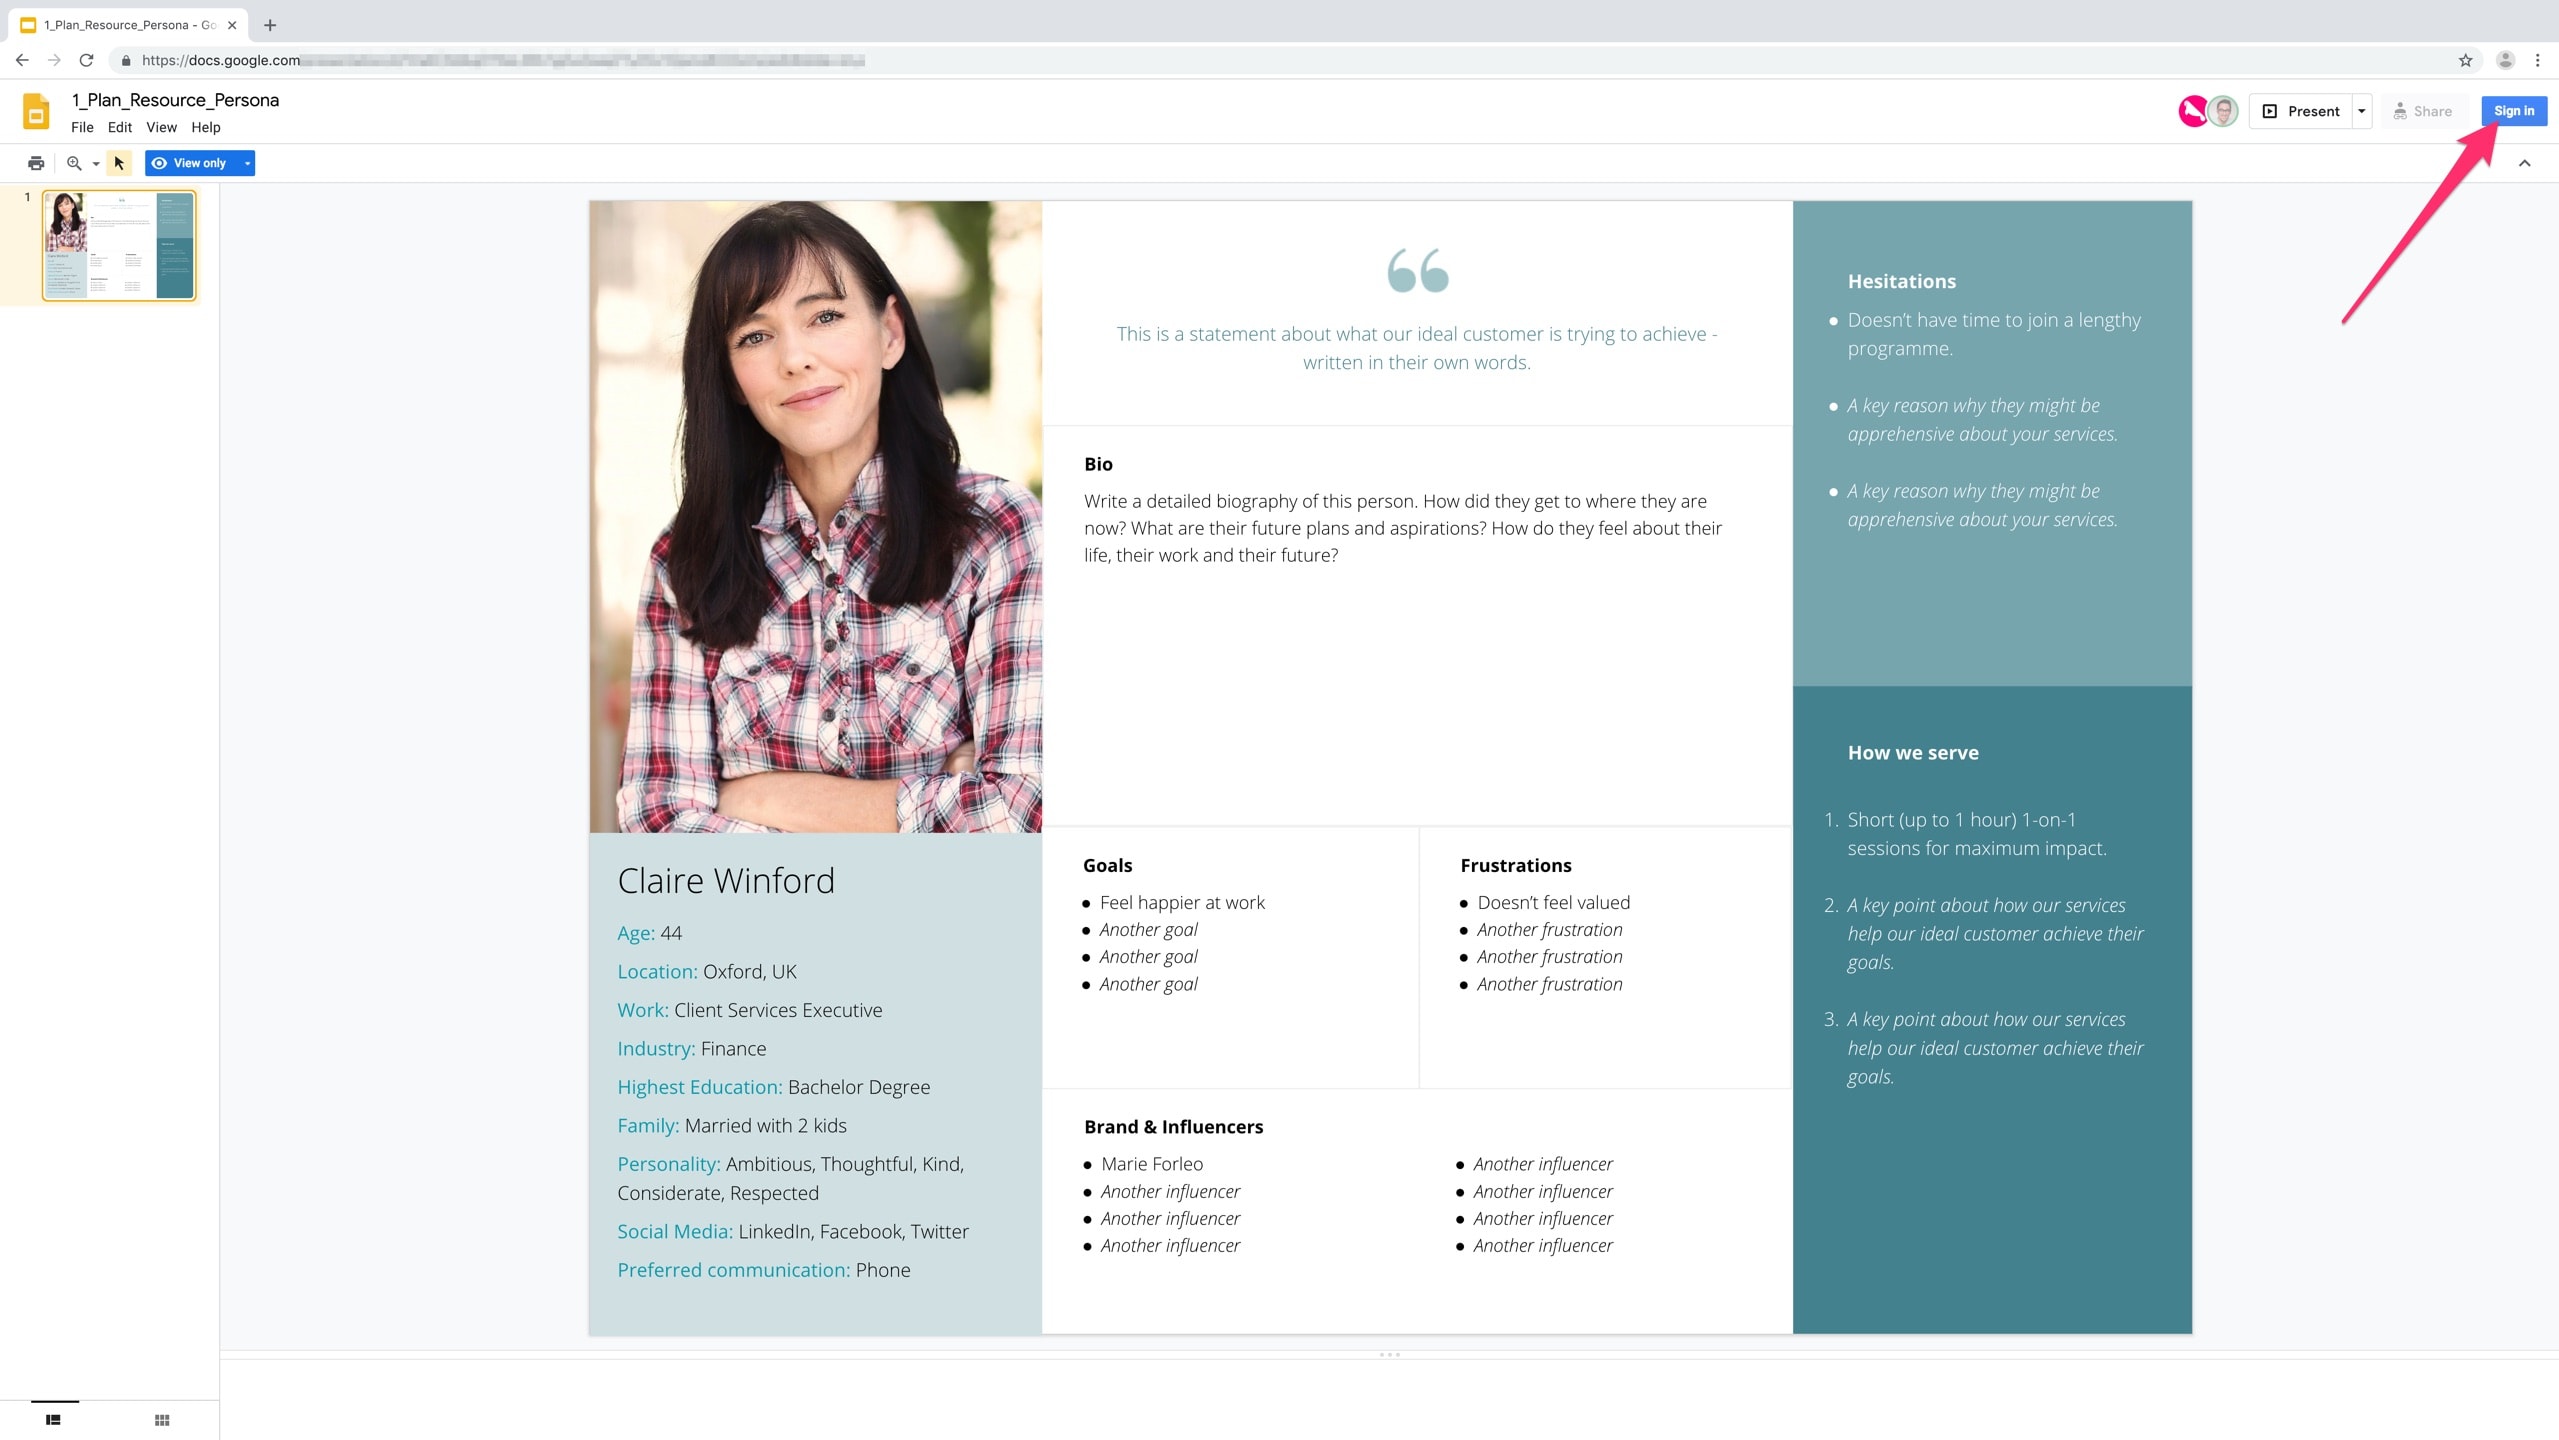Click the document title 1_Plan_Resource_Persona
This screenshot has height=1440, width=2559.
[175, 100]
